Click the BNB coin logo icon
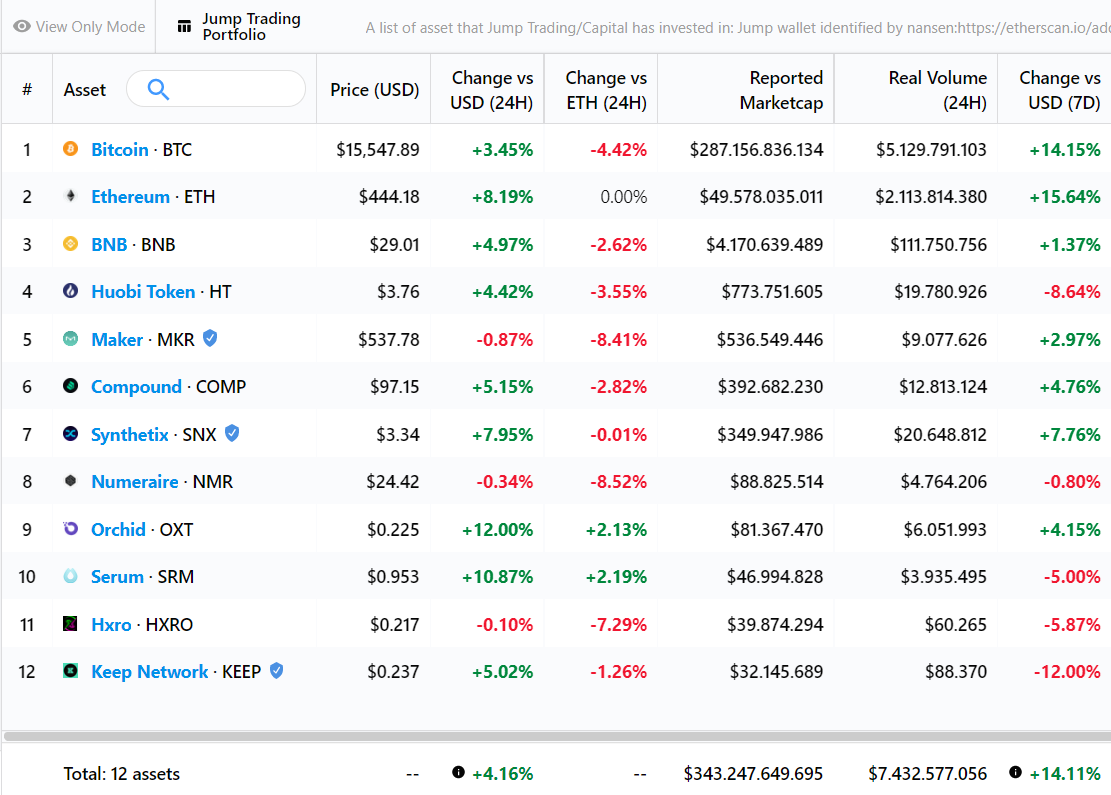This screenshot has height=795, width=1111. point(70,244)
